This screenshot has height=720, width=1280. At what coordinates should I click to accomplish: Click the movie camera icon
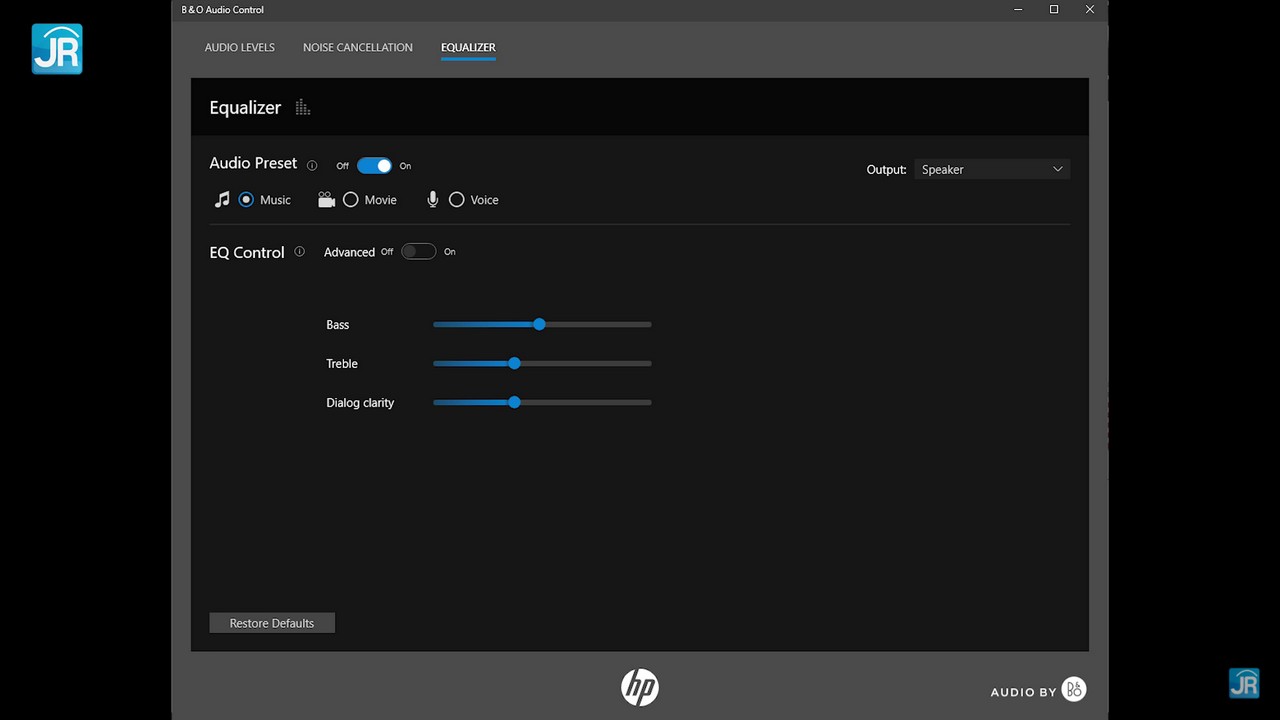326,200
